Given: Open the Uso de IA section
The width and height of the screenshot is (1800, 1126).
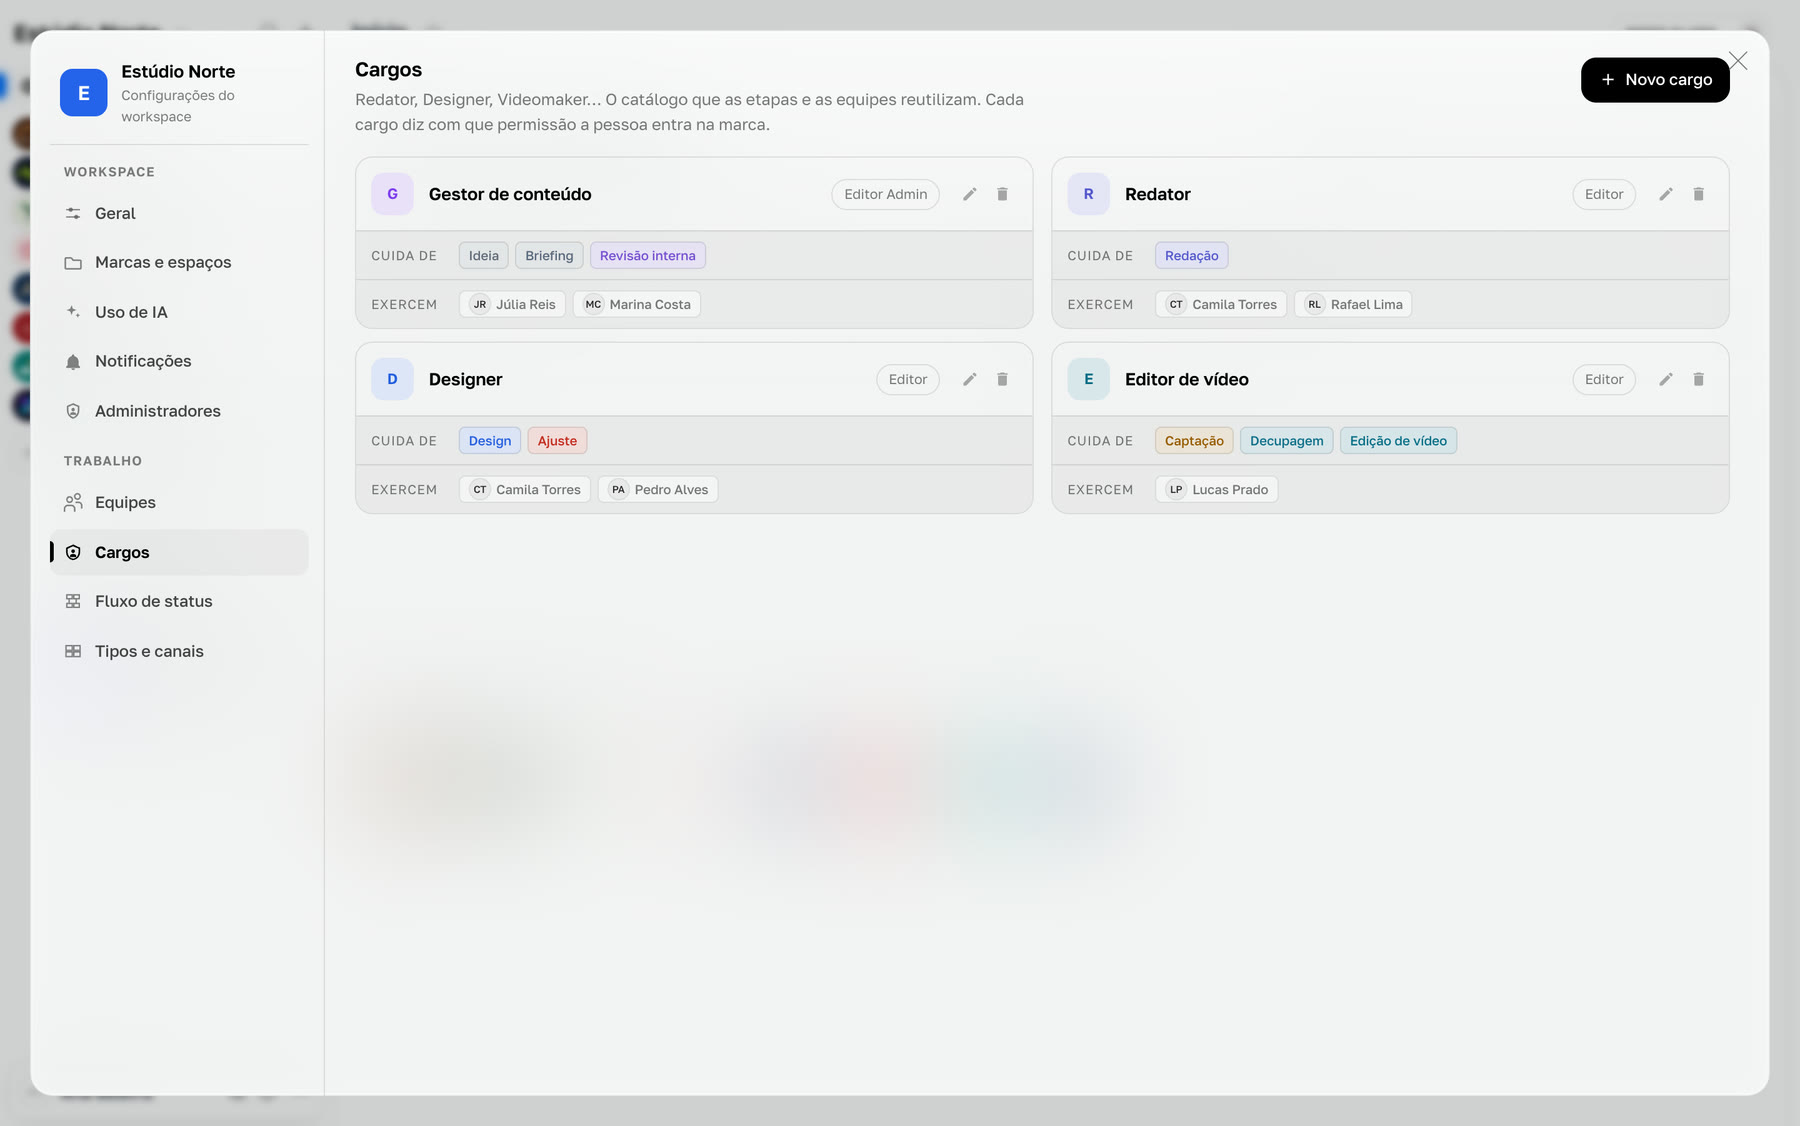Looking at the screenshot, I should tap(179, 312).
